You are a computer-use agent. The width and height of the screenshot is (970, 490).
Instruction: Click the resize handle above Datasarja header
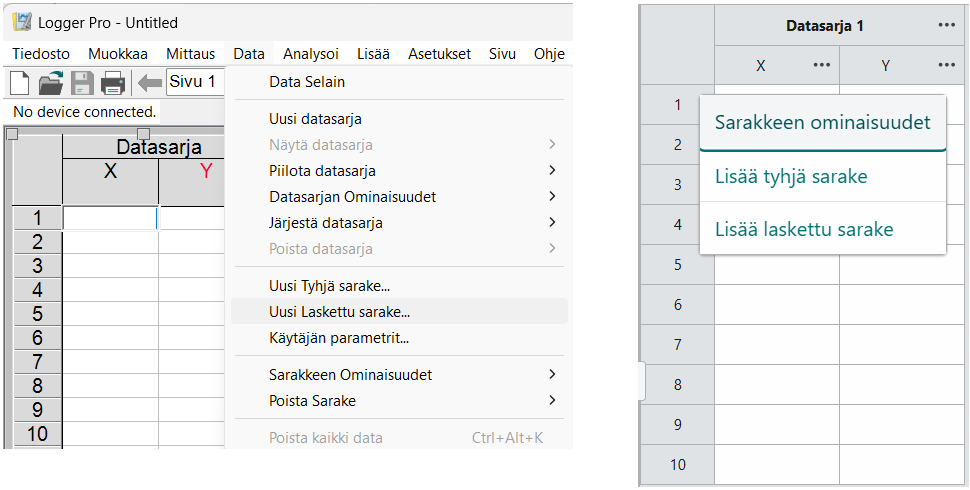tap(144, 134)
